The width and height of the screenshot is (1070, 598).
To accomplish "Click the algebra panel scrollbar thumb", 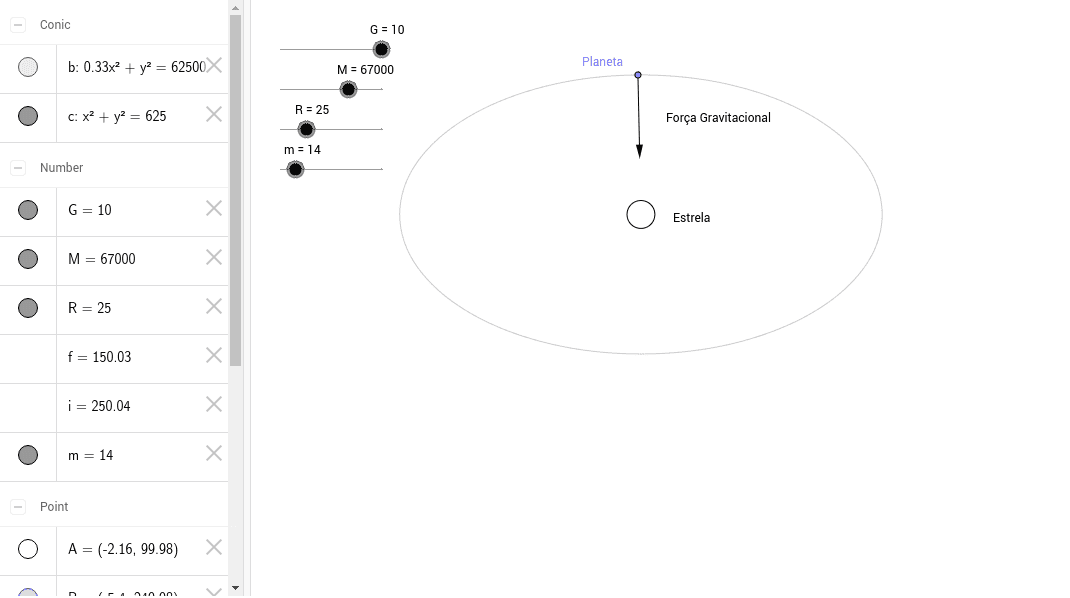I will [235, 190].
